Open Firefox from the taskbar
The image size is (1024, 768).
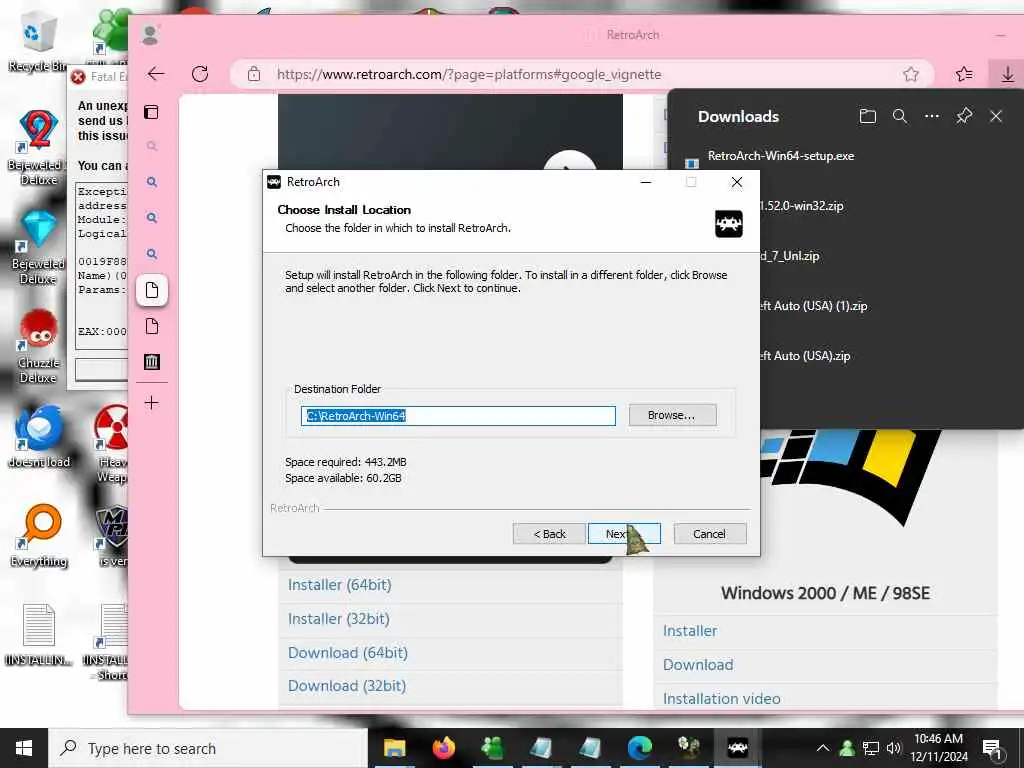pyautogui.click(x=443, y=748)
